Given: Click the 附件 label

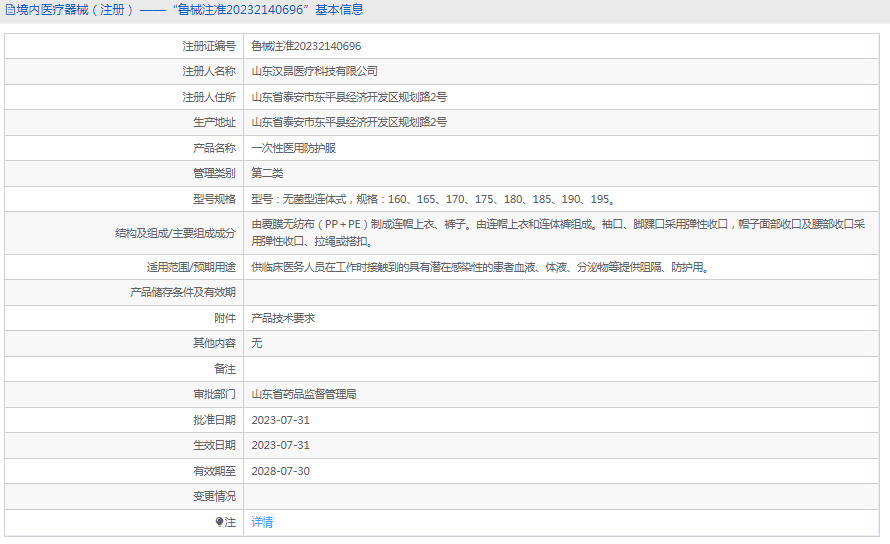Looking at the screenshot, I should (225, 319).
